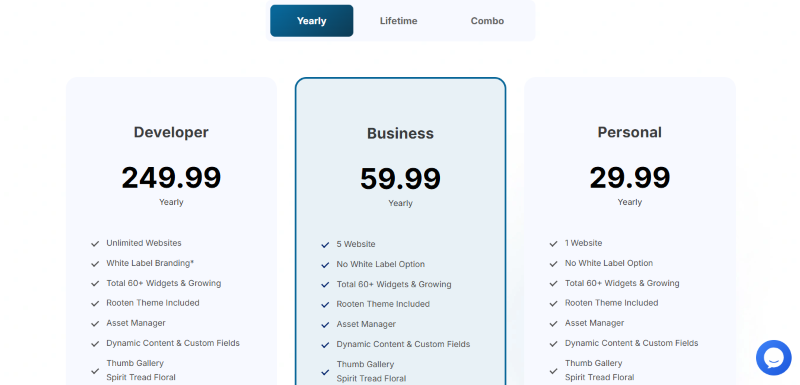
Task: Click Developer's Total 60+ Widgets & Growing text
Action: (x=164, y=283)
